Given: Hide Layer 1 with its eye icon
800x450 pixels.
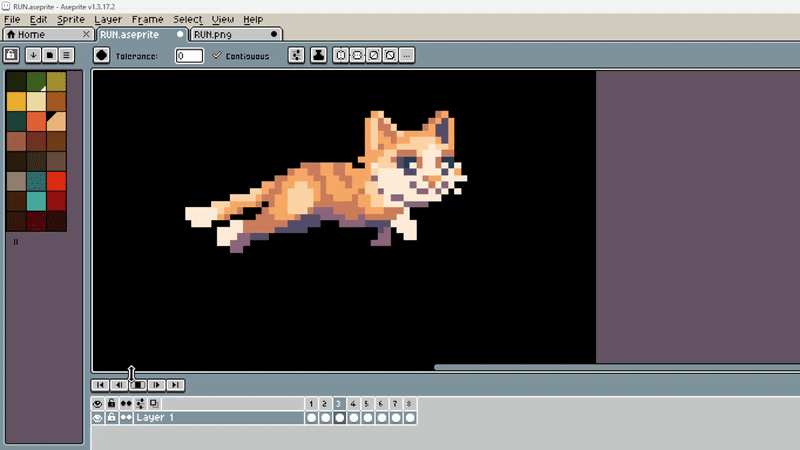Looking at the screenshot, I should click(97, 418).
